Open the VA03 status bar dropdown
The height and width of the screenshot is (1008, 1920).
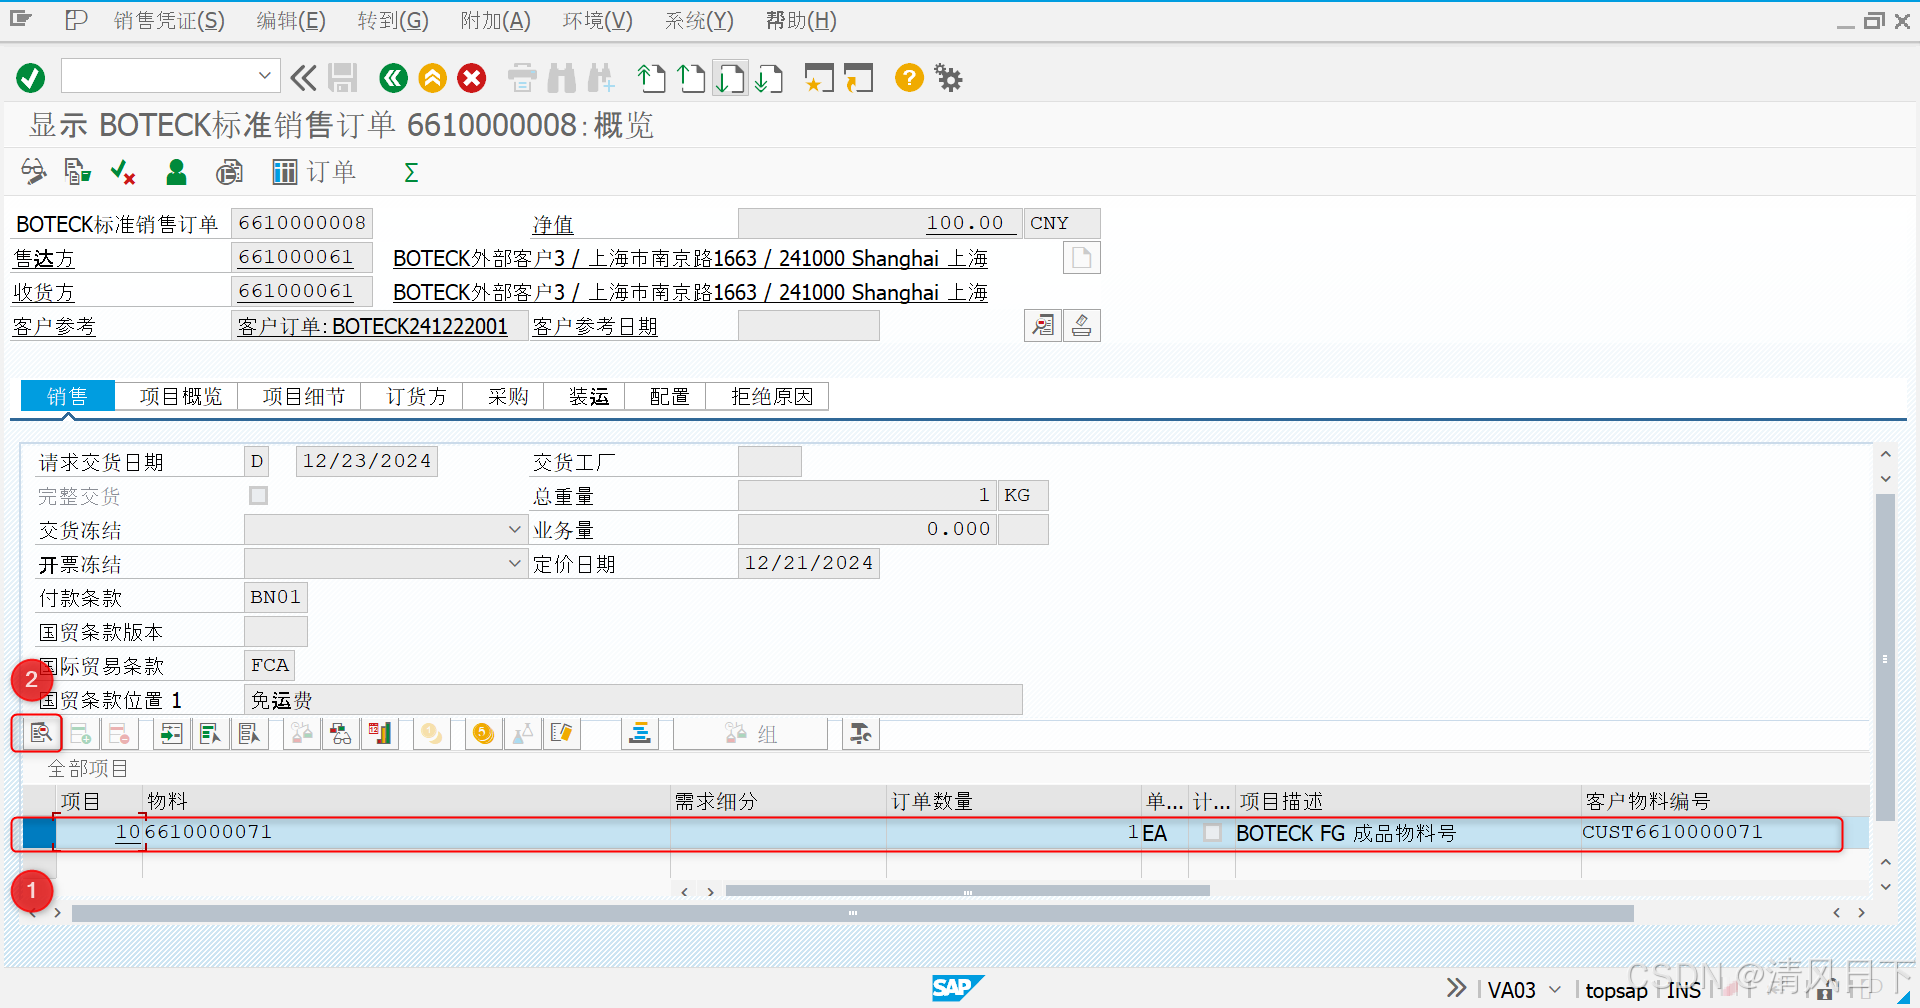click(1555, 990)
